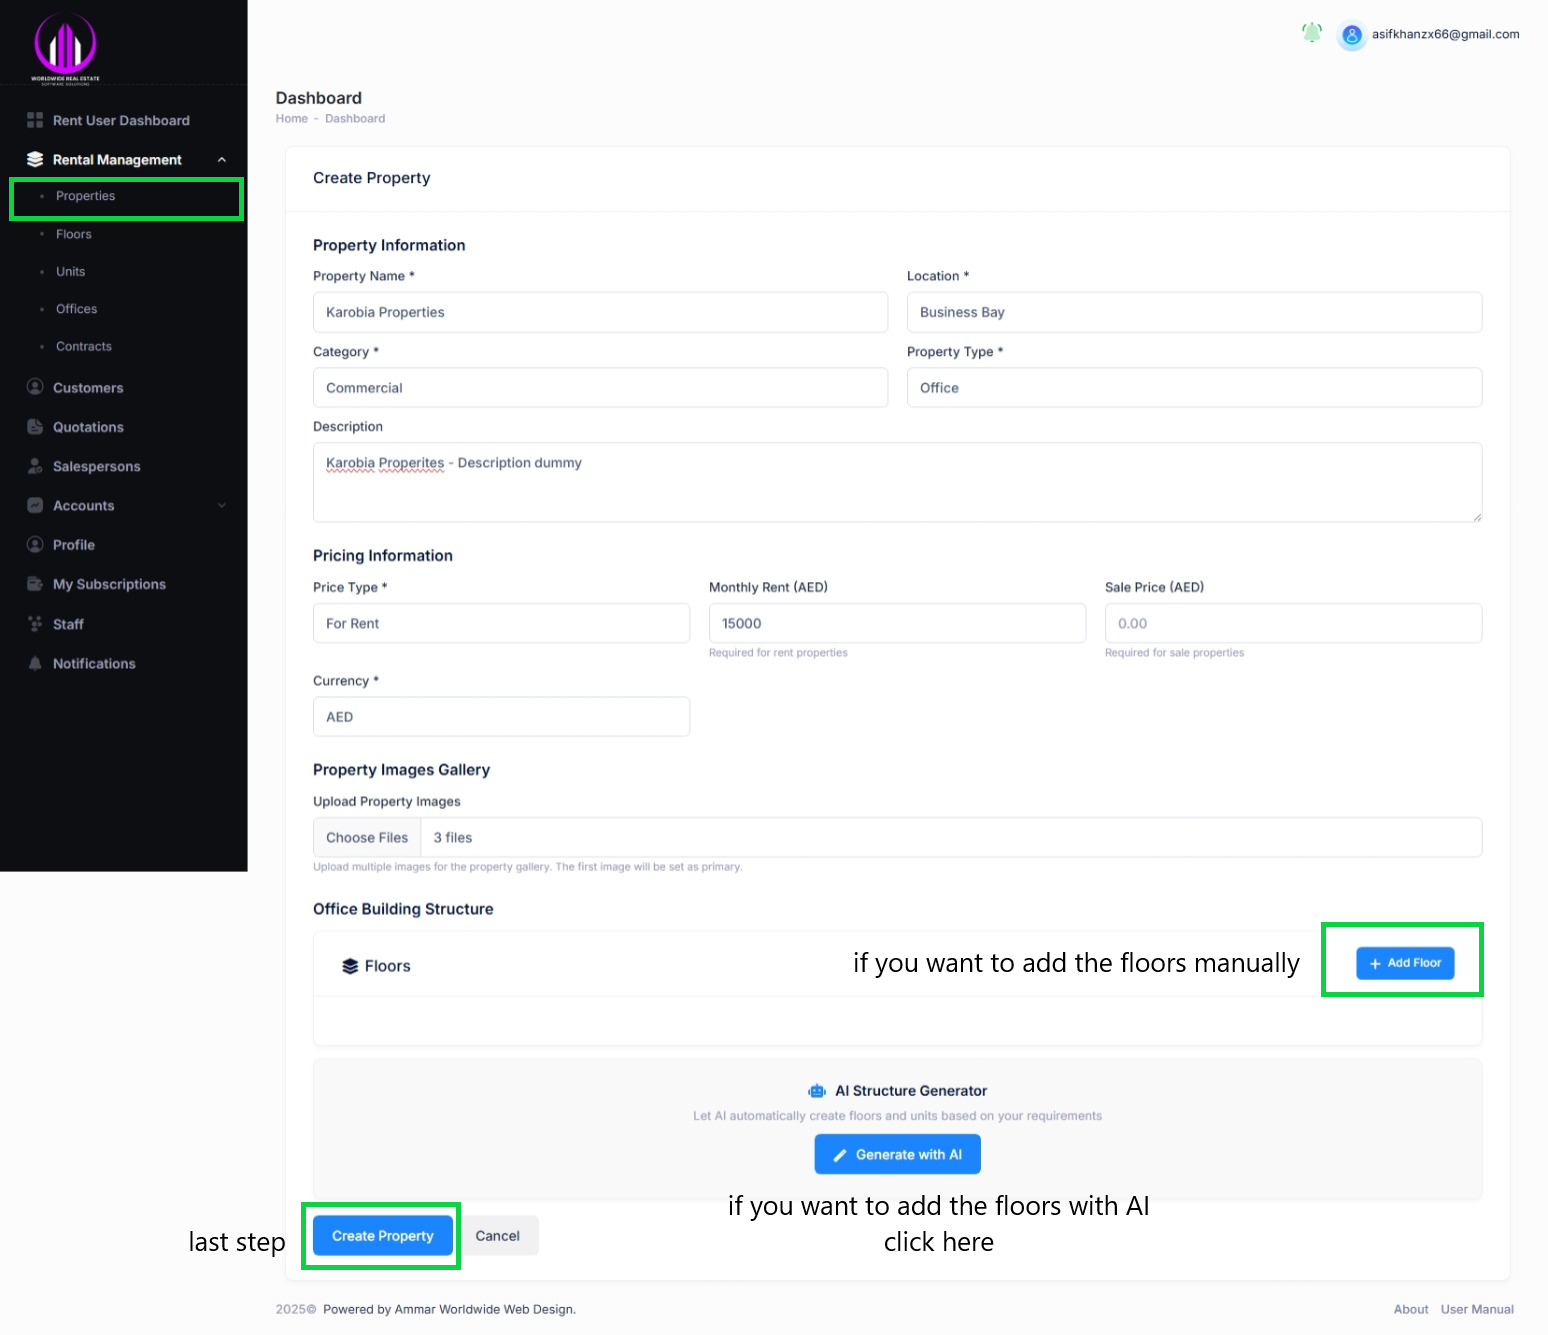The height and width of the screenshot is (1335, 1548).
Task: Open the Price Type dropdown
Action: (x=501, y=623)
